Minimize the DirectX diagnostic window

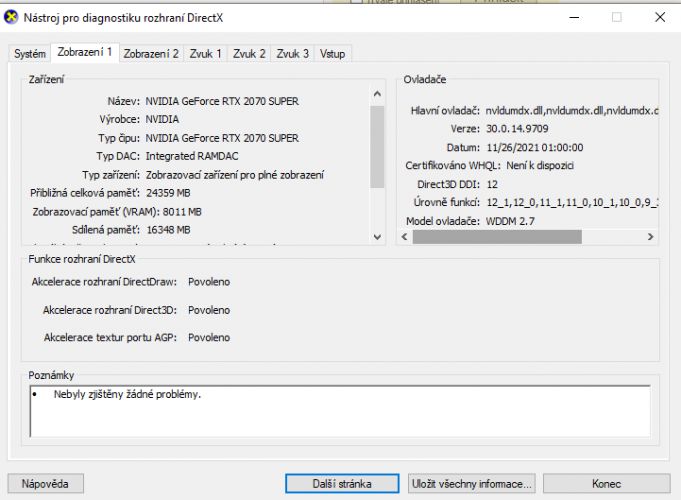574,17
